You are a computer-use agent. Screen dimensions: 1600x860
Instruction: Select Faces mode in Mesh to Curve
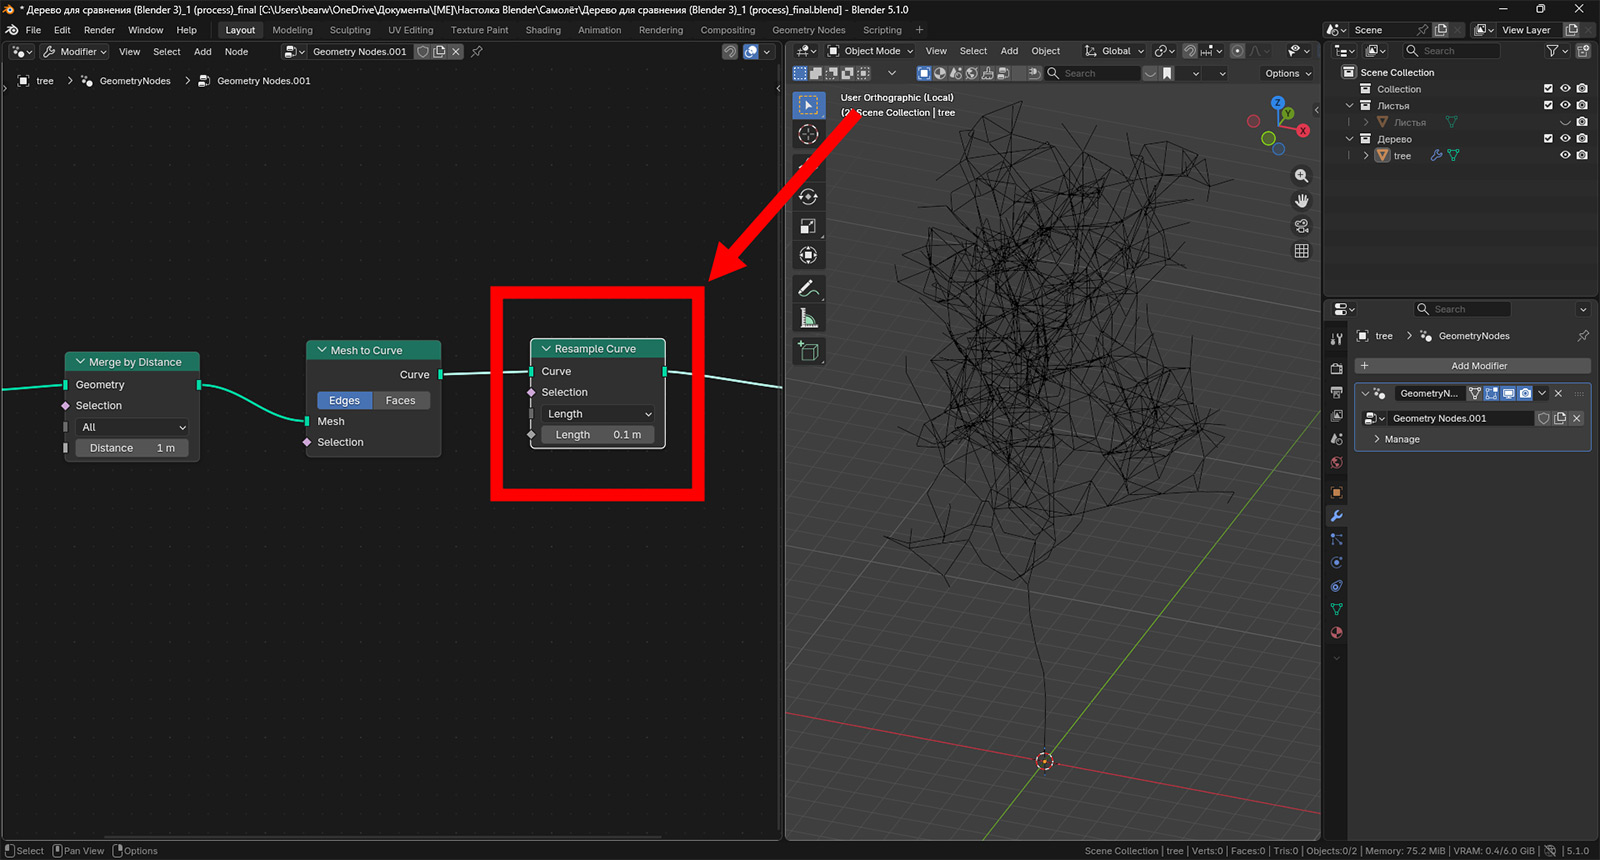point(400,400)
